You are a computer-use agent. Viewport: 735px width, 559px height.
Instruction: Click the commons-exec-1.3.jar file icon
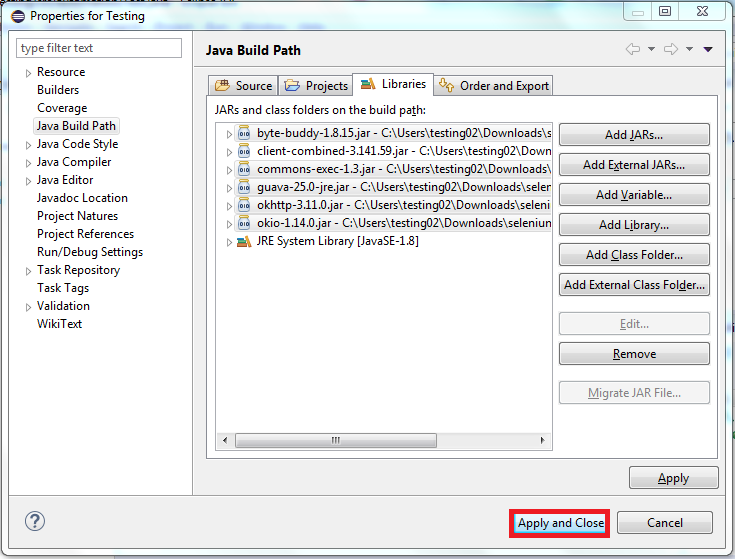pos(244,169)
